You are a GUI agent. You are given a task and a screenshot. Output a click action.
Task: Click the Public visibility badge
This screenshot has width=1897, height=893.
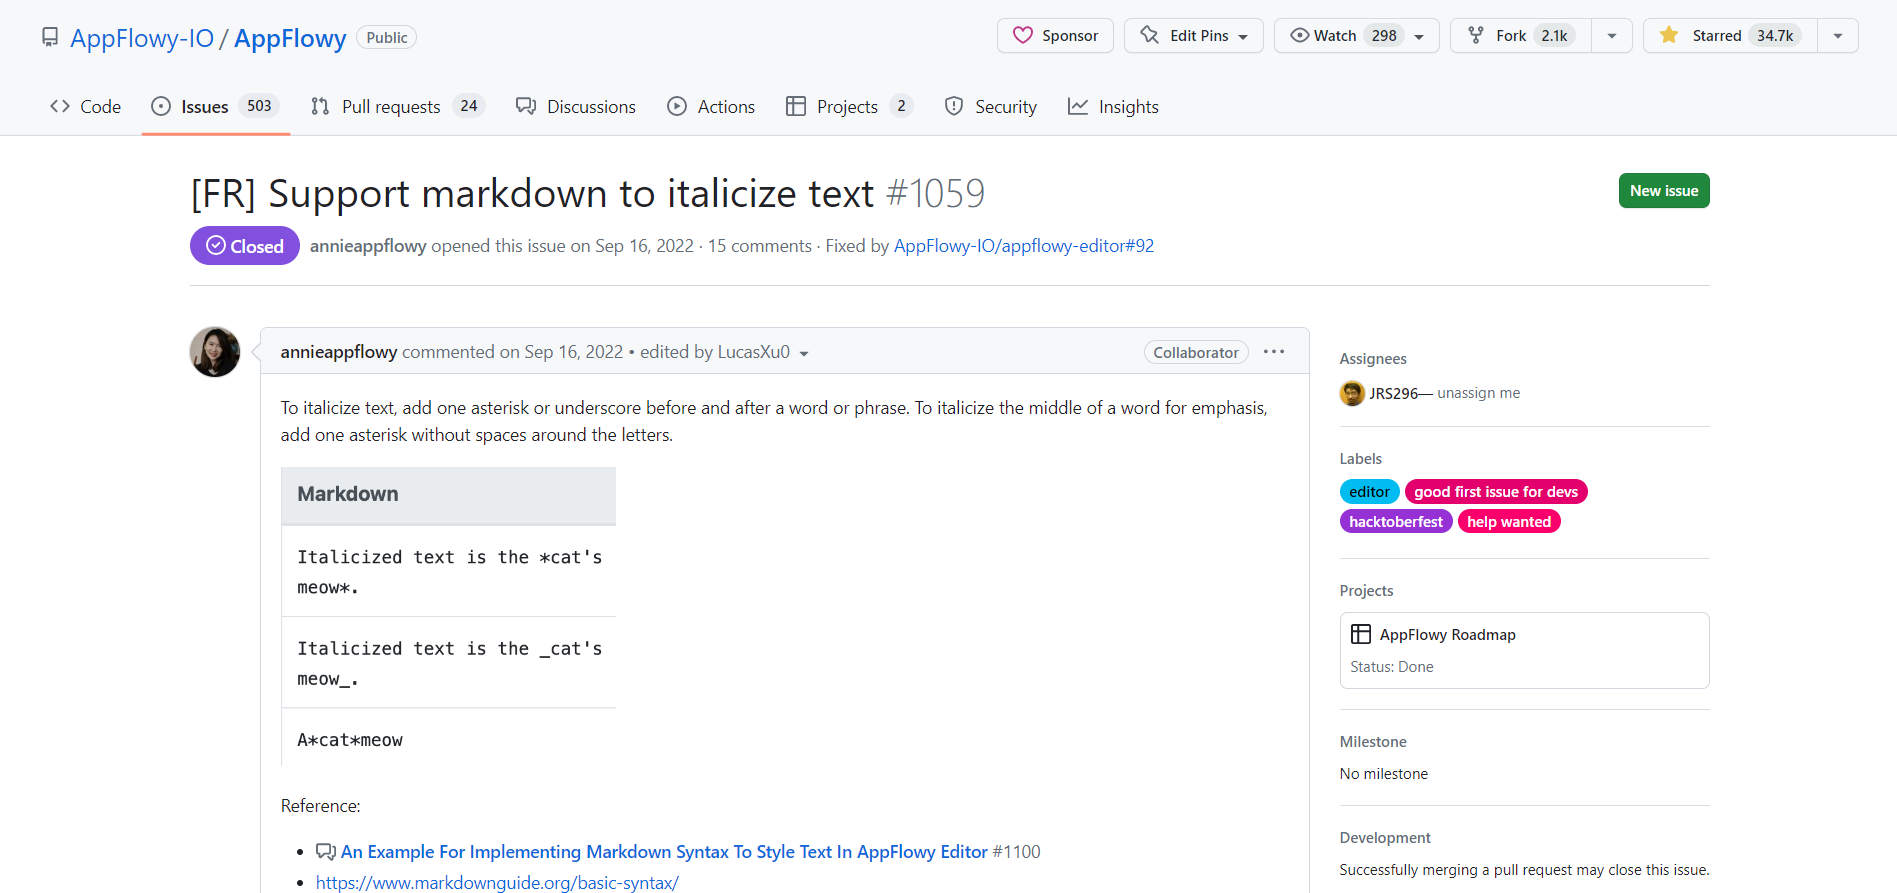386,38
